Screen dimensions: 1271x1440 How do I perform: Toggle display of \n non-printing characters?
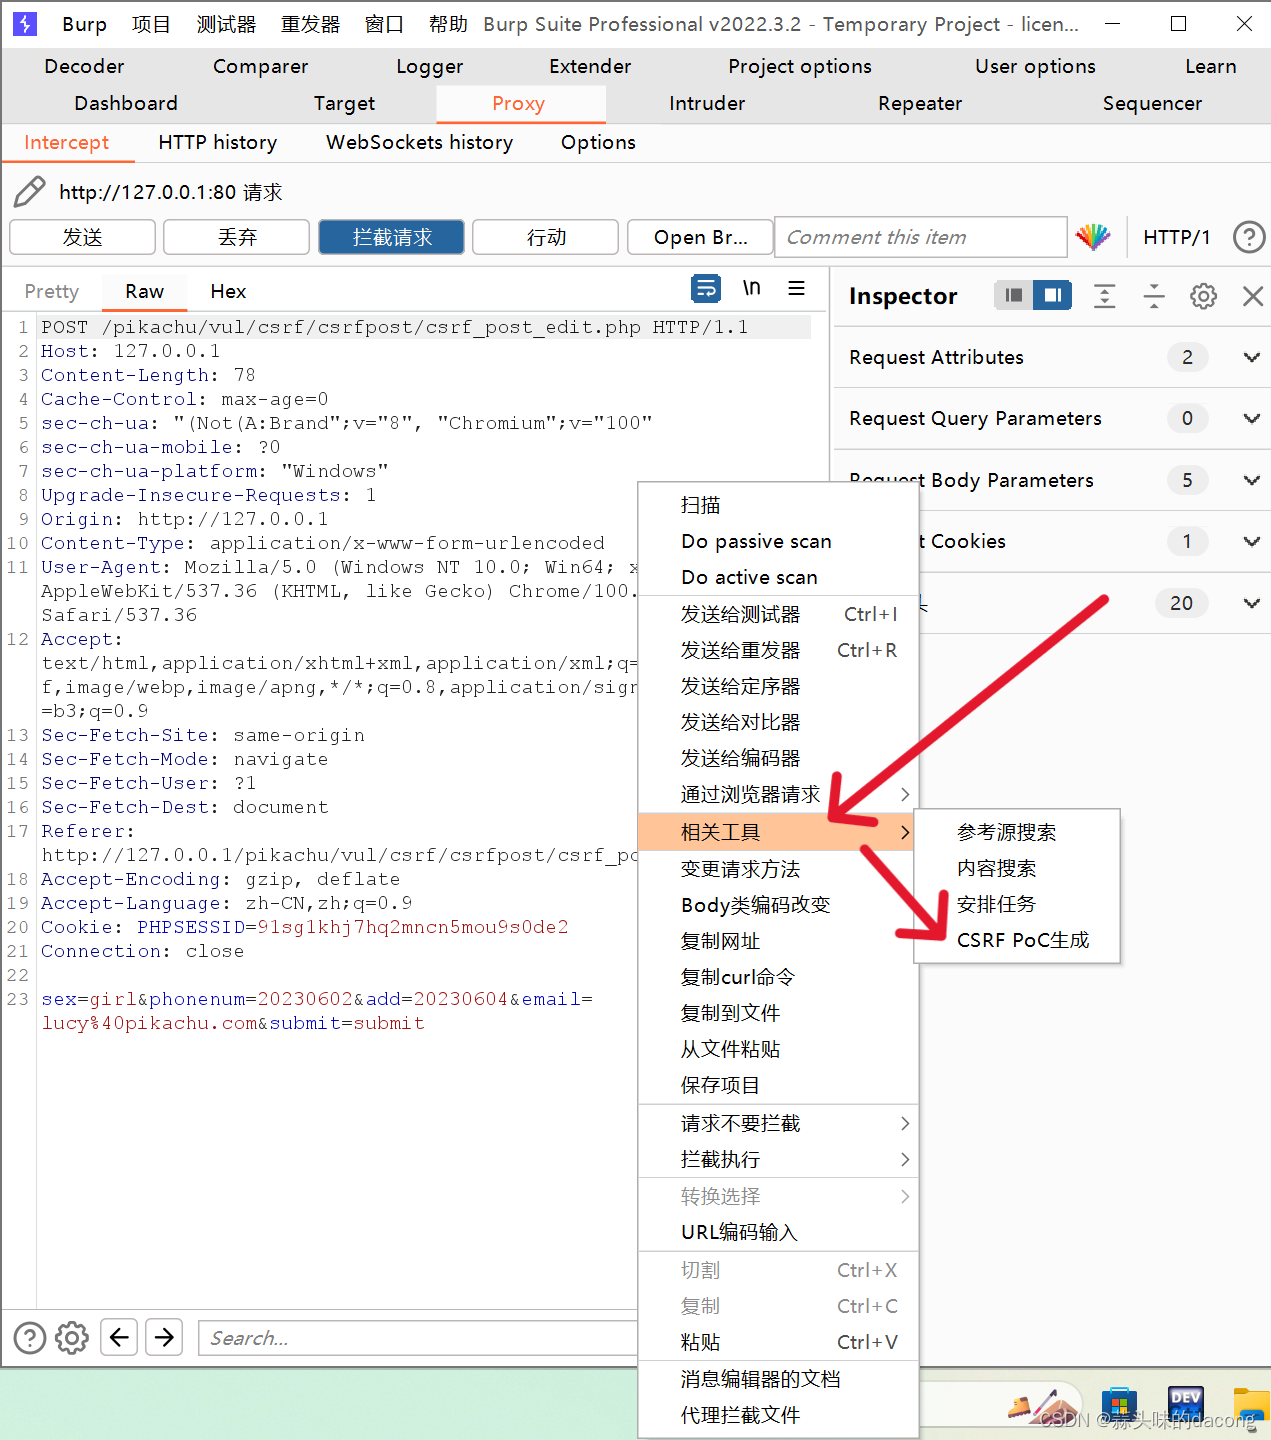752,288
